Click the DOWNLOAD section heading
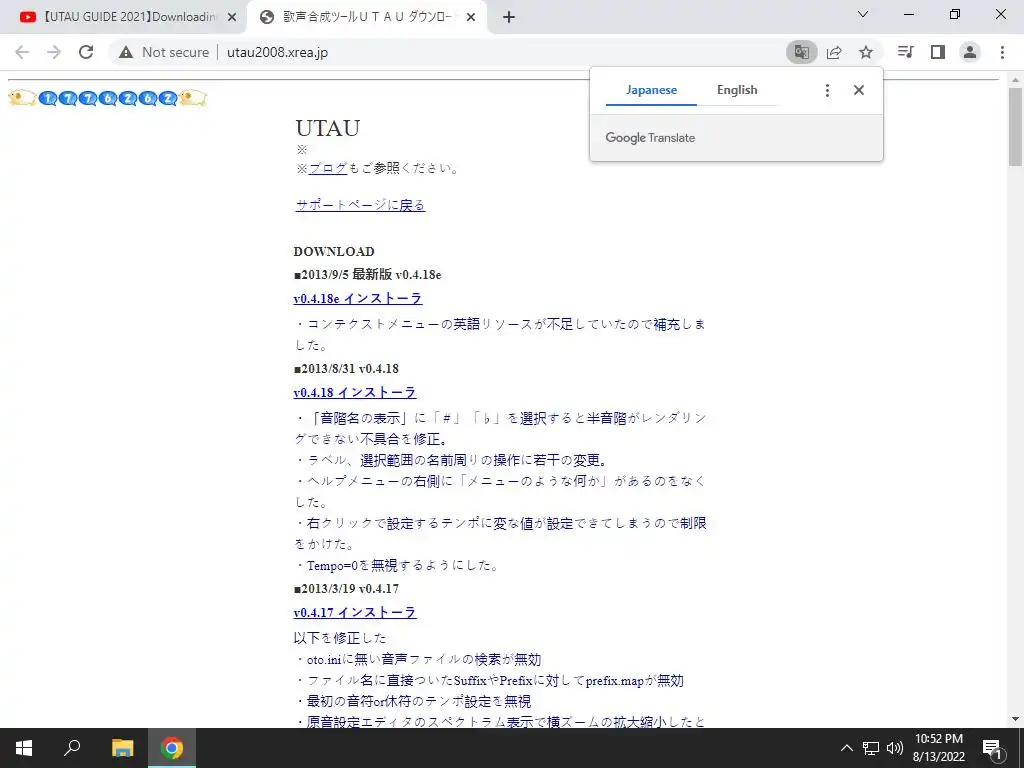Image resolution: width=1024 pixels, height=768 pixels. coord(334,251)
